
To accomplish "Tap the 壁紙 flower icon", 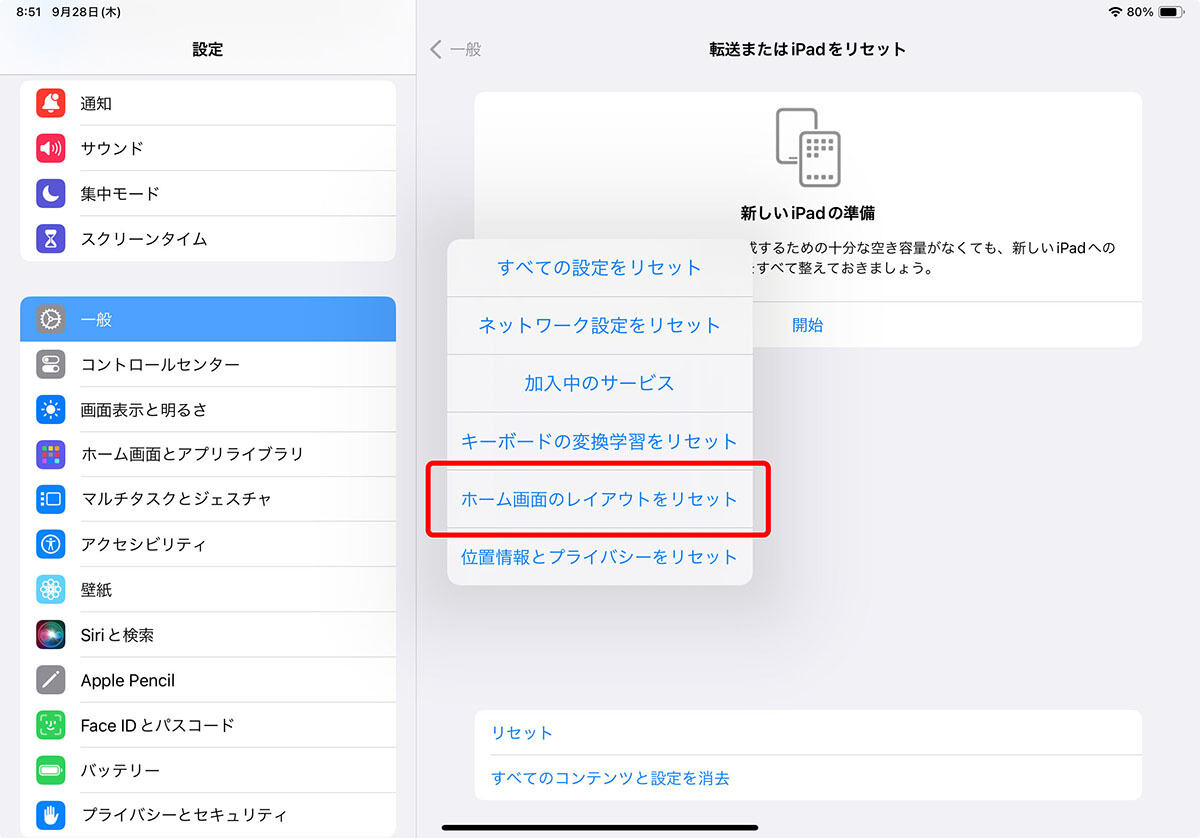I will (51, 590).
